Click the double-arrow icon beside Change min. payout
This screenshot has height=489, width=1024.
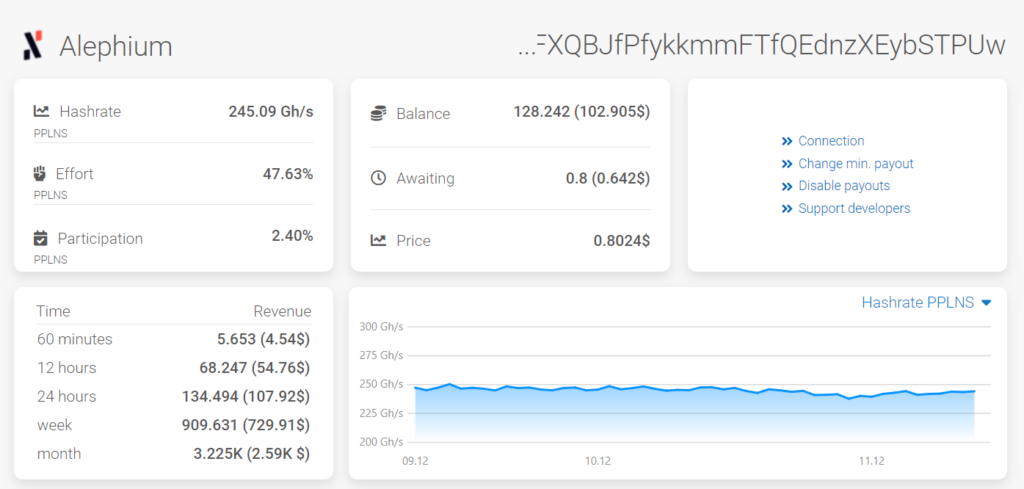787,164
